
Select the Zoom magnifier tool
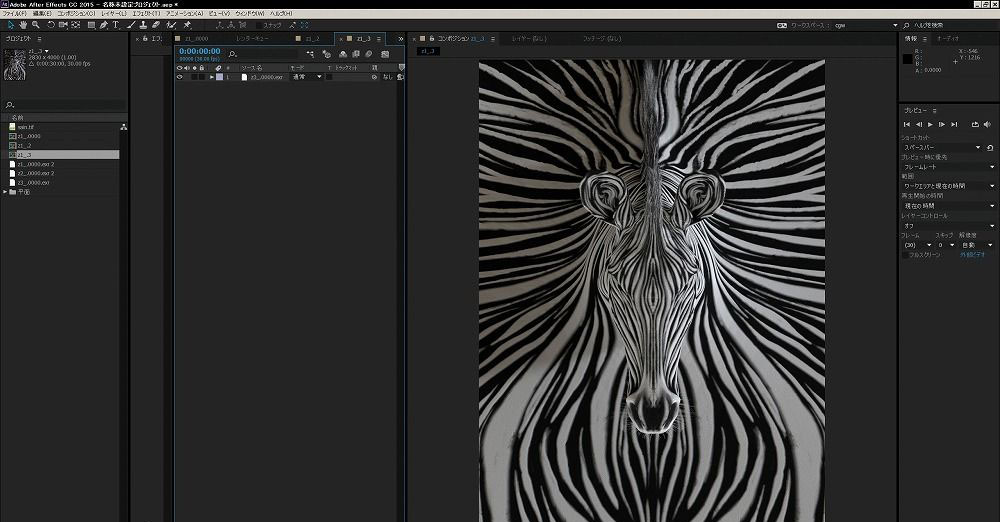(37, 25)
